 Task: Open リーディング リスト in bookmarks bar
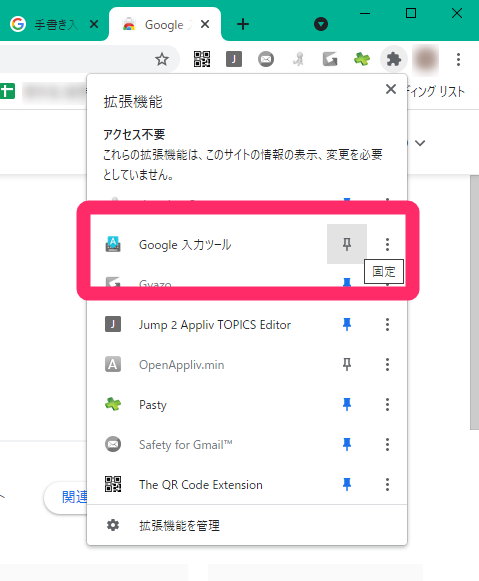coord(436,91)
